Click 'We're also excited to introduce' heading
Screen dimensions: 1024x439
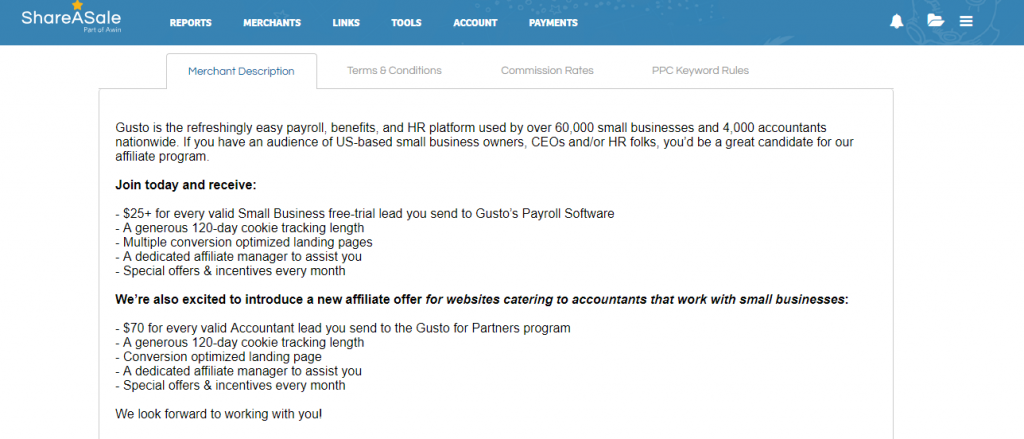click(482, 300)
